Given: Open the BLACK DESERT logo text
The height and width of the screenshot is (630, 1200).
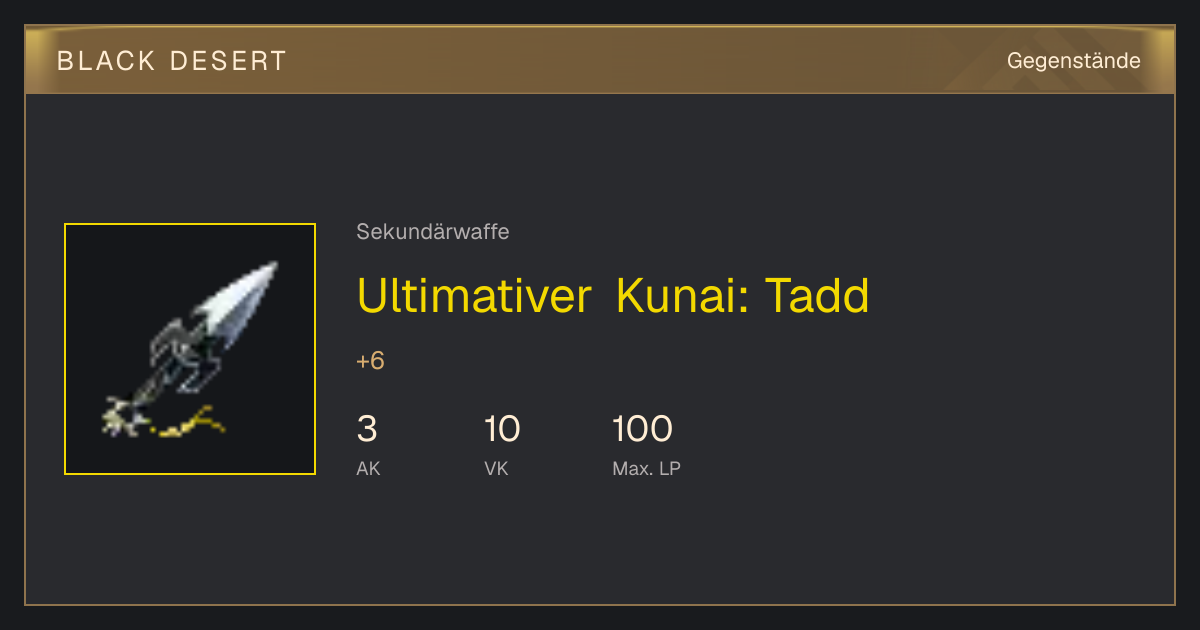Looking at the screenshot, I should (172, 61).
